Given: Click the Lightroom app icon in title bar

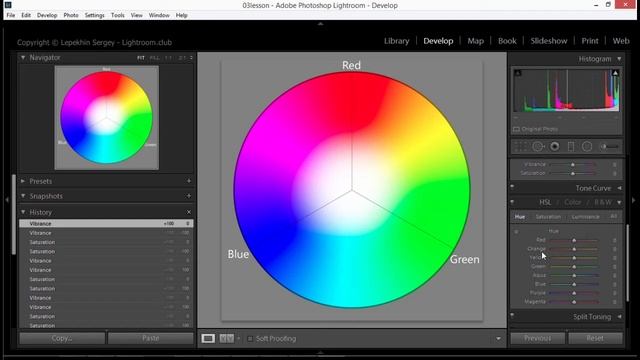Looking at the screenshot, I should point(8,5).
